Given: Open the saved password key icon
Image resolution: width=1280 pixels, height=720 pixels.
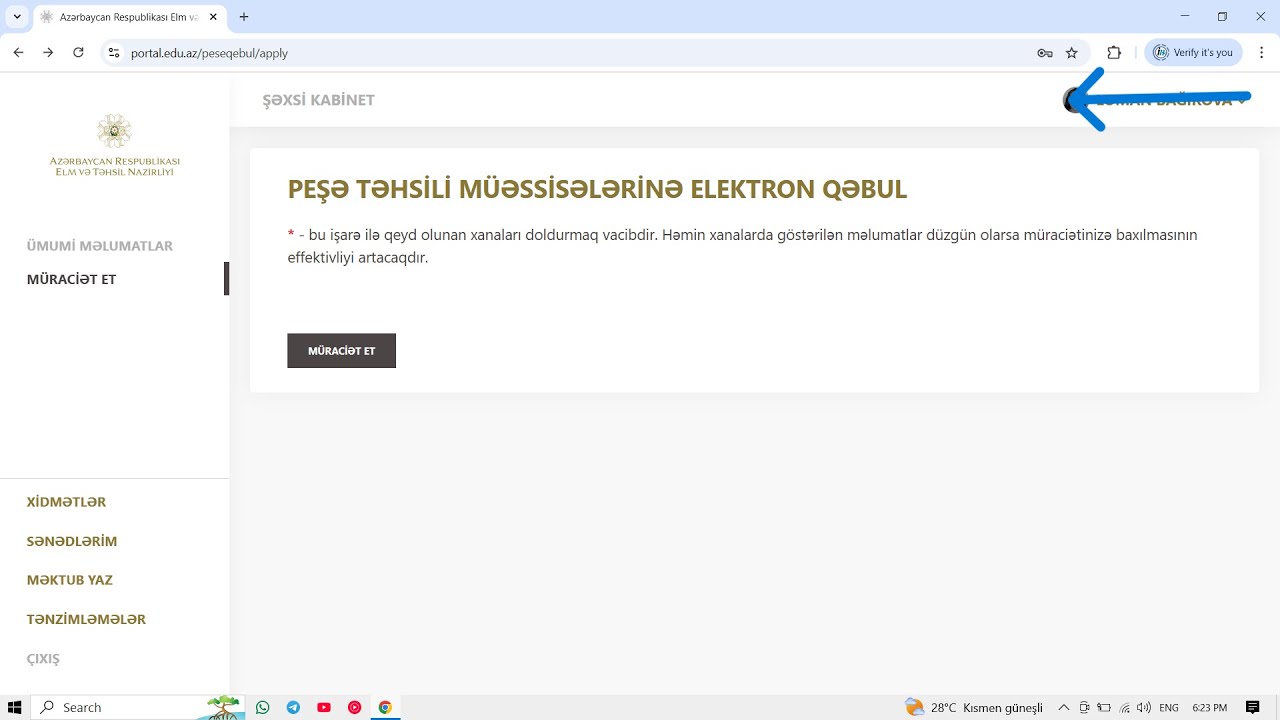Looking at the screenshot, I should tap(1045, 53).
